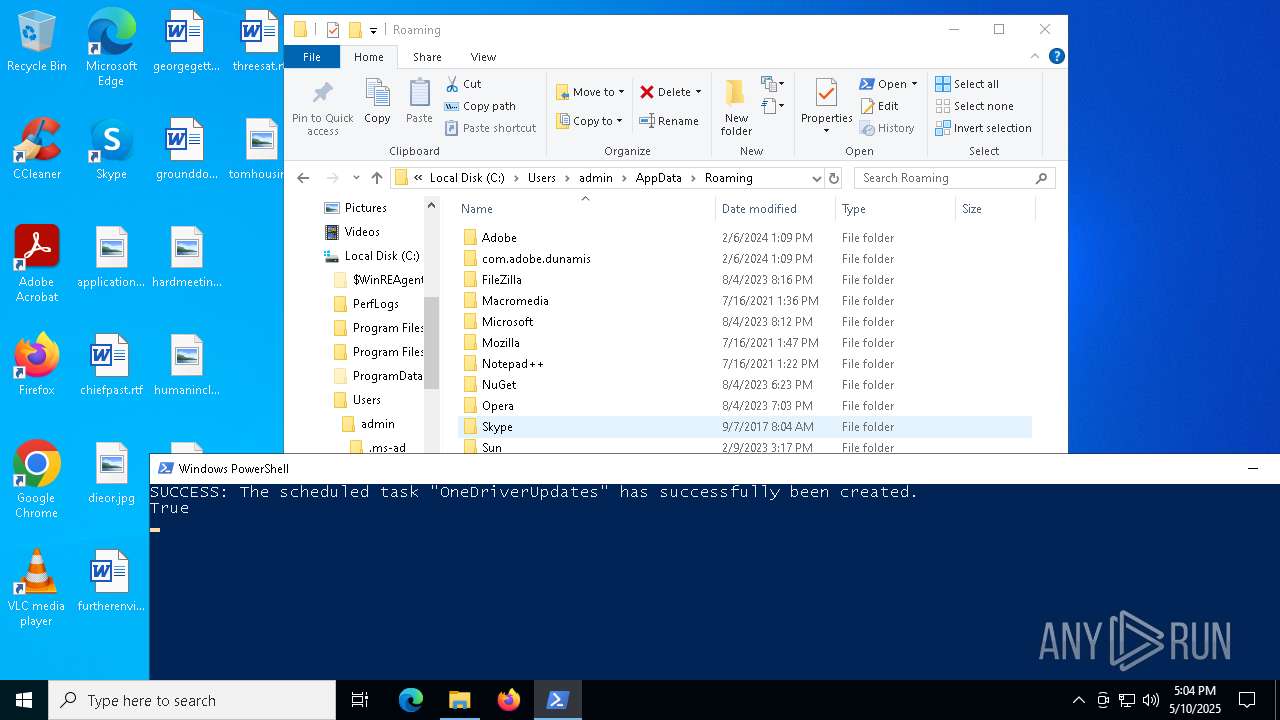The image size is (1280, 720).
Task: Go up one folder level arrow
Action: (376, 178)
